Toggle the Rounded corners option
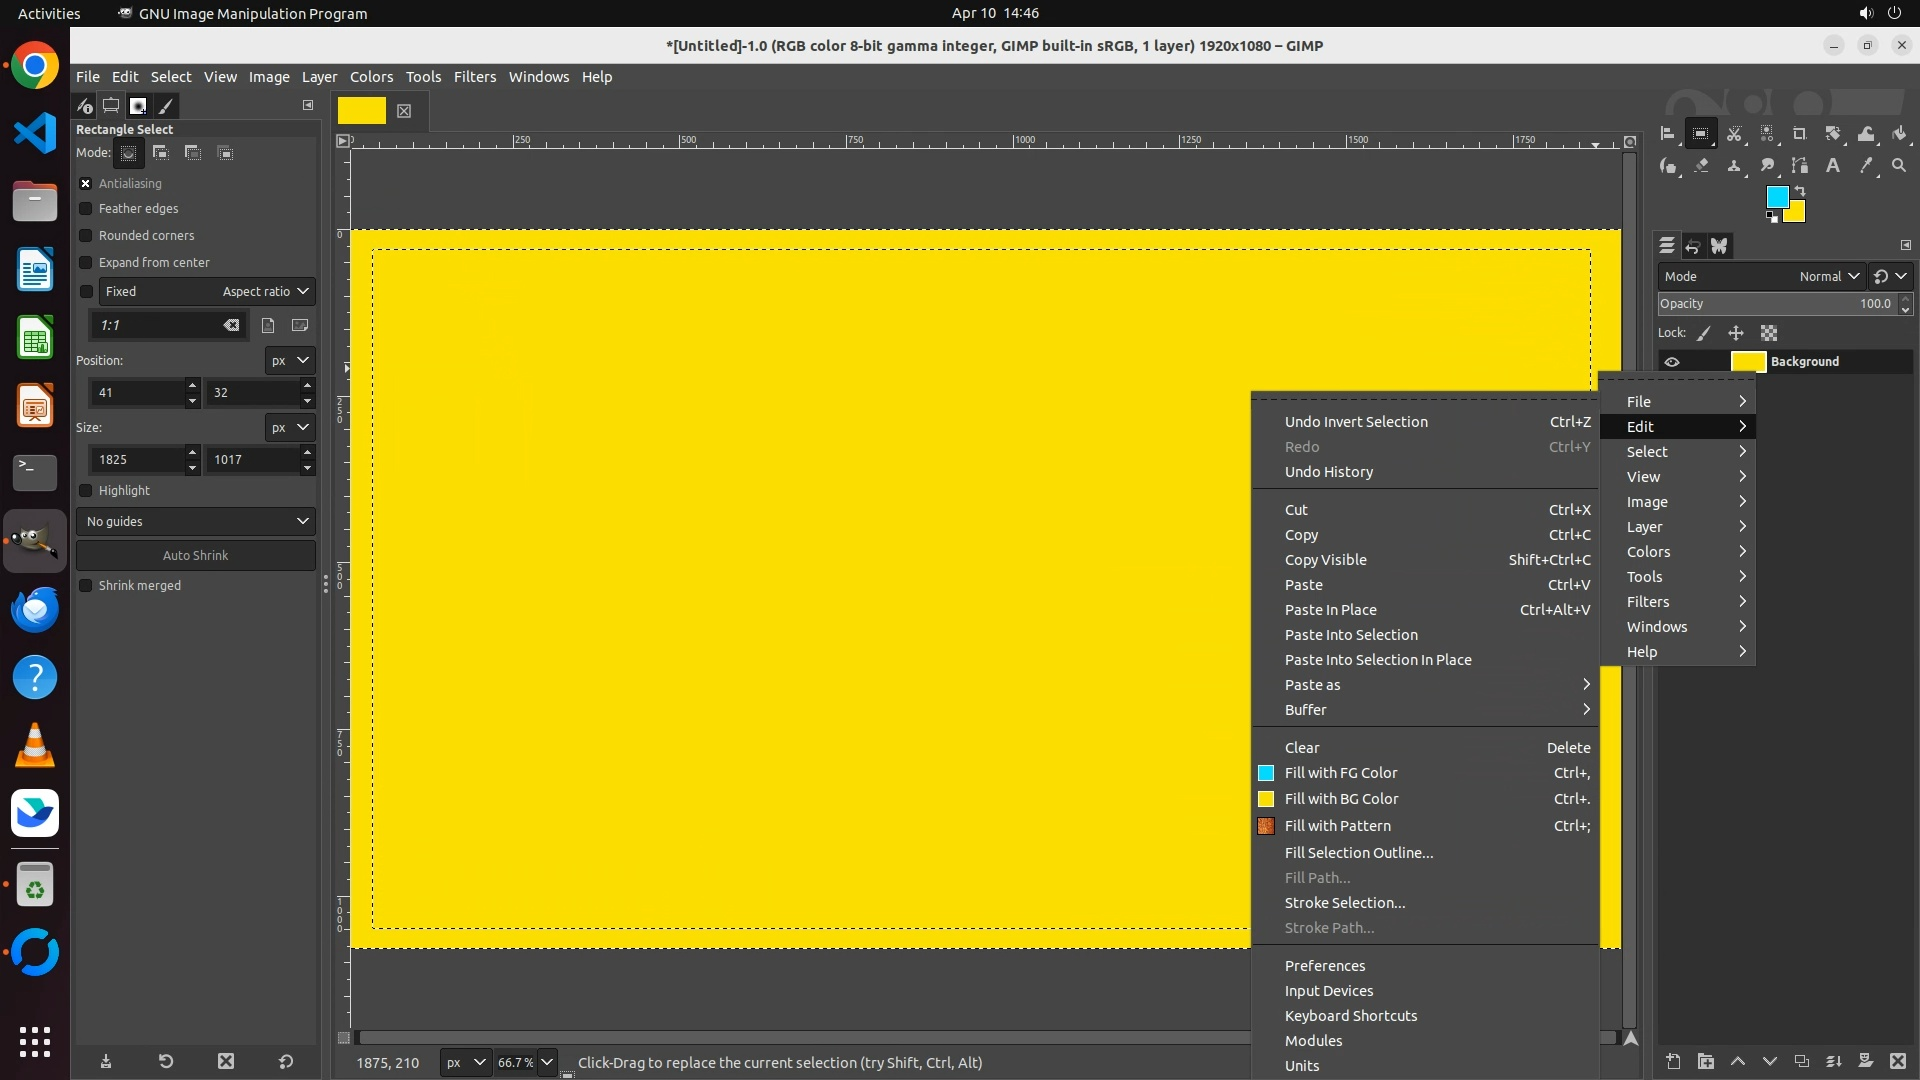The height and width of the screenshot is (1080, 1920). [86, 236]
